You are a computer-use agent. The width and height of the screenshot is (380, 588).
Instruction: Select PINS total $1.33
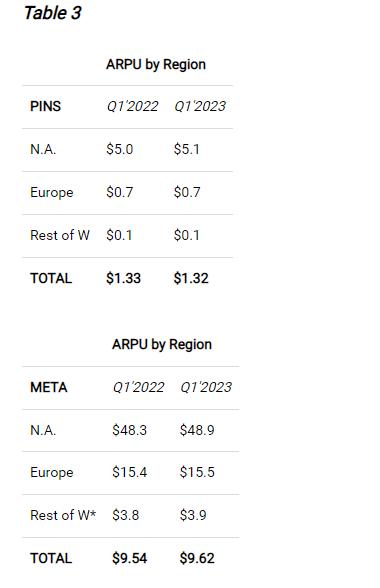point(123,278)
